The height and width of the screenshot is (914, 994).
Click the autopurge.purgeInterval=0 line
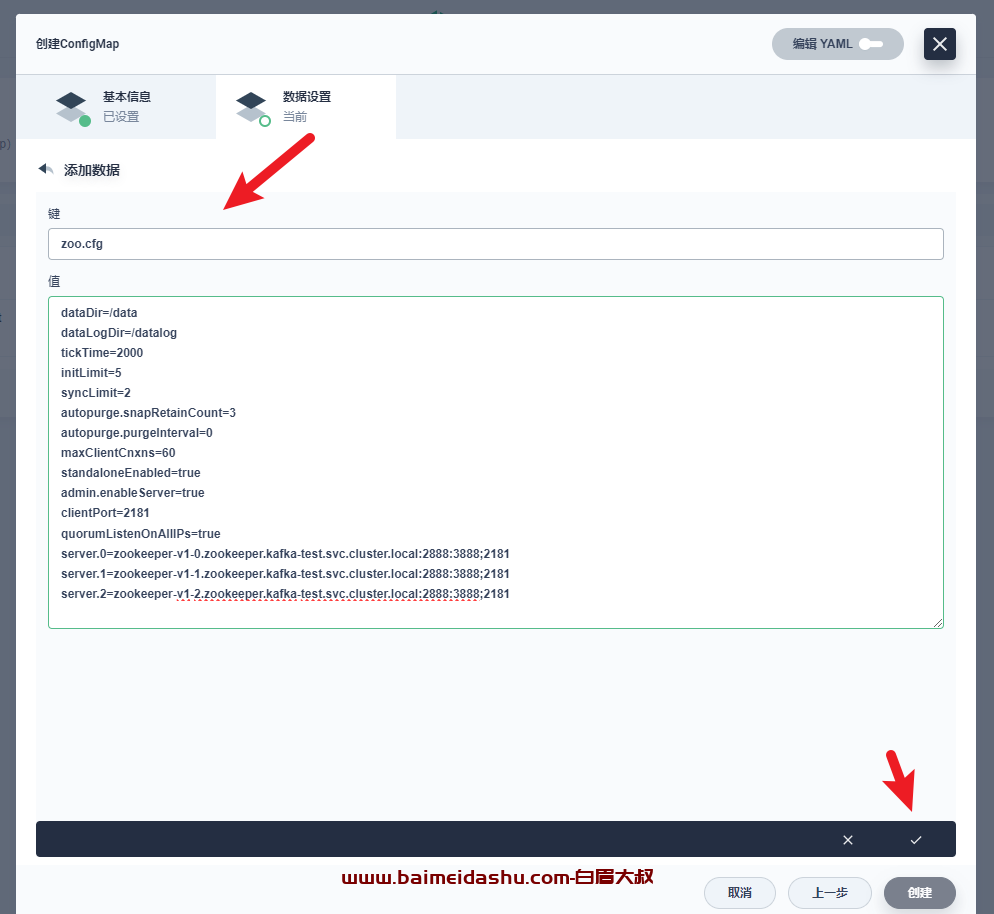click(x=136, y=433)
